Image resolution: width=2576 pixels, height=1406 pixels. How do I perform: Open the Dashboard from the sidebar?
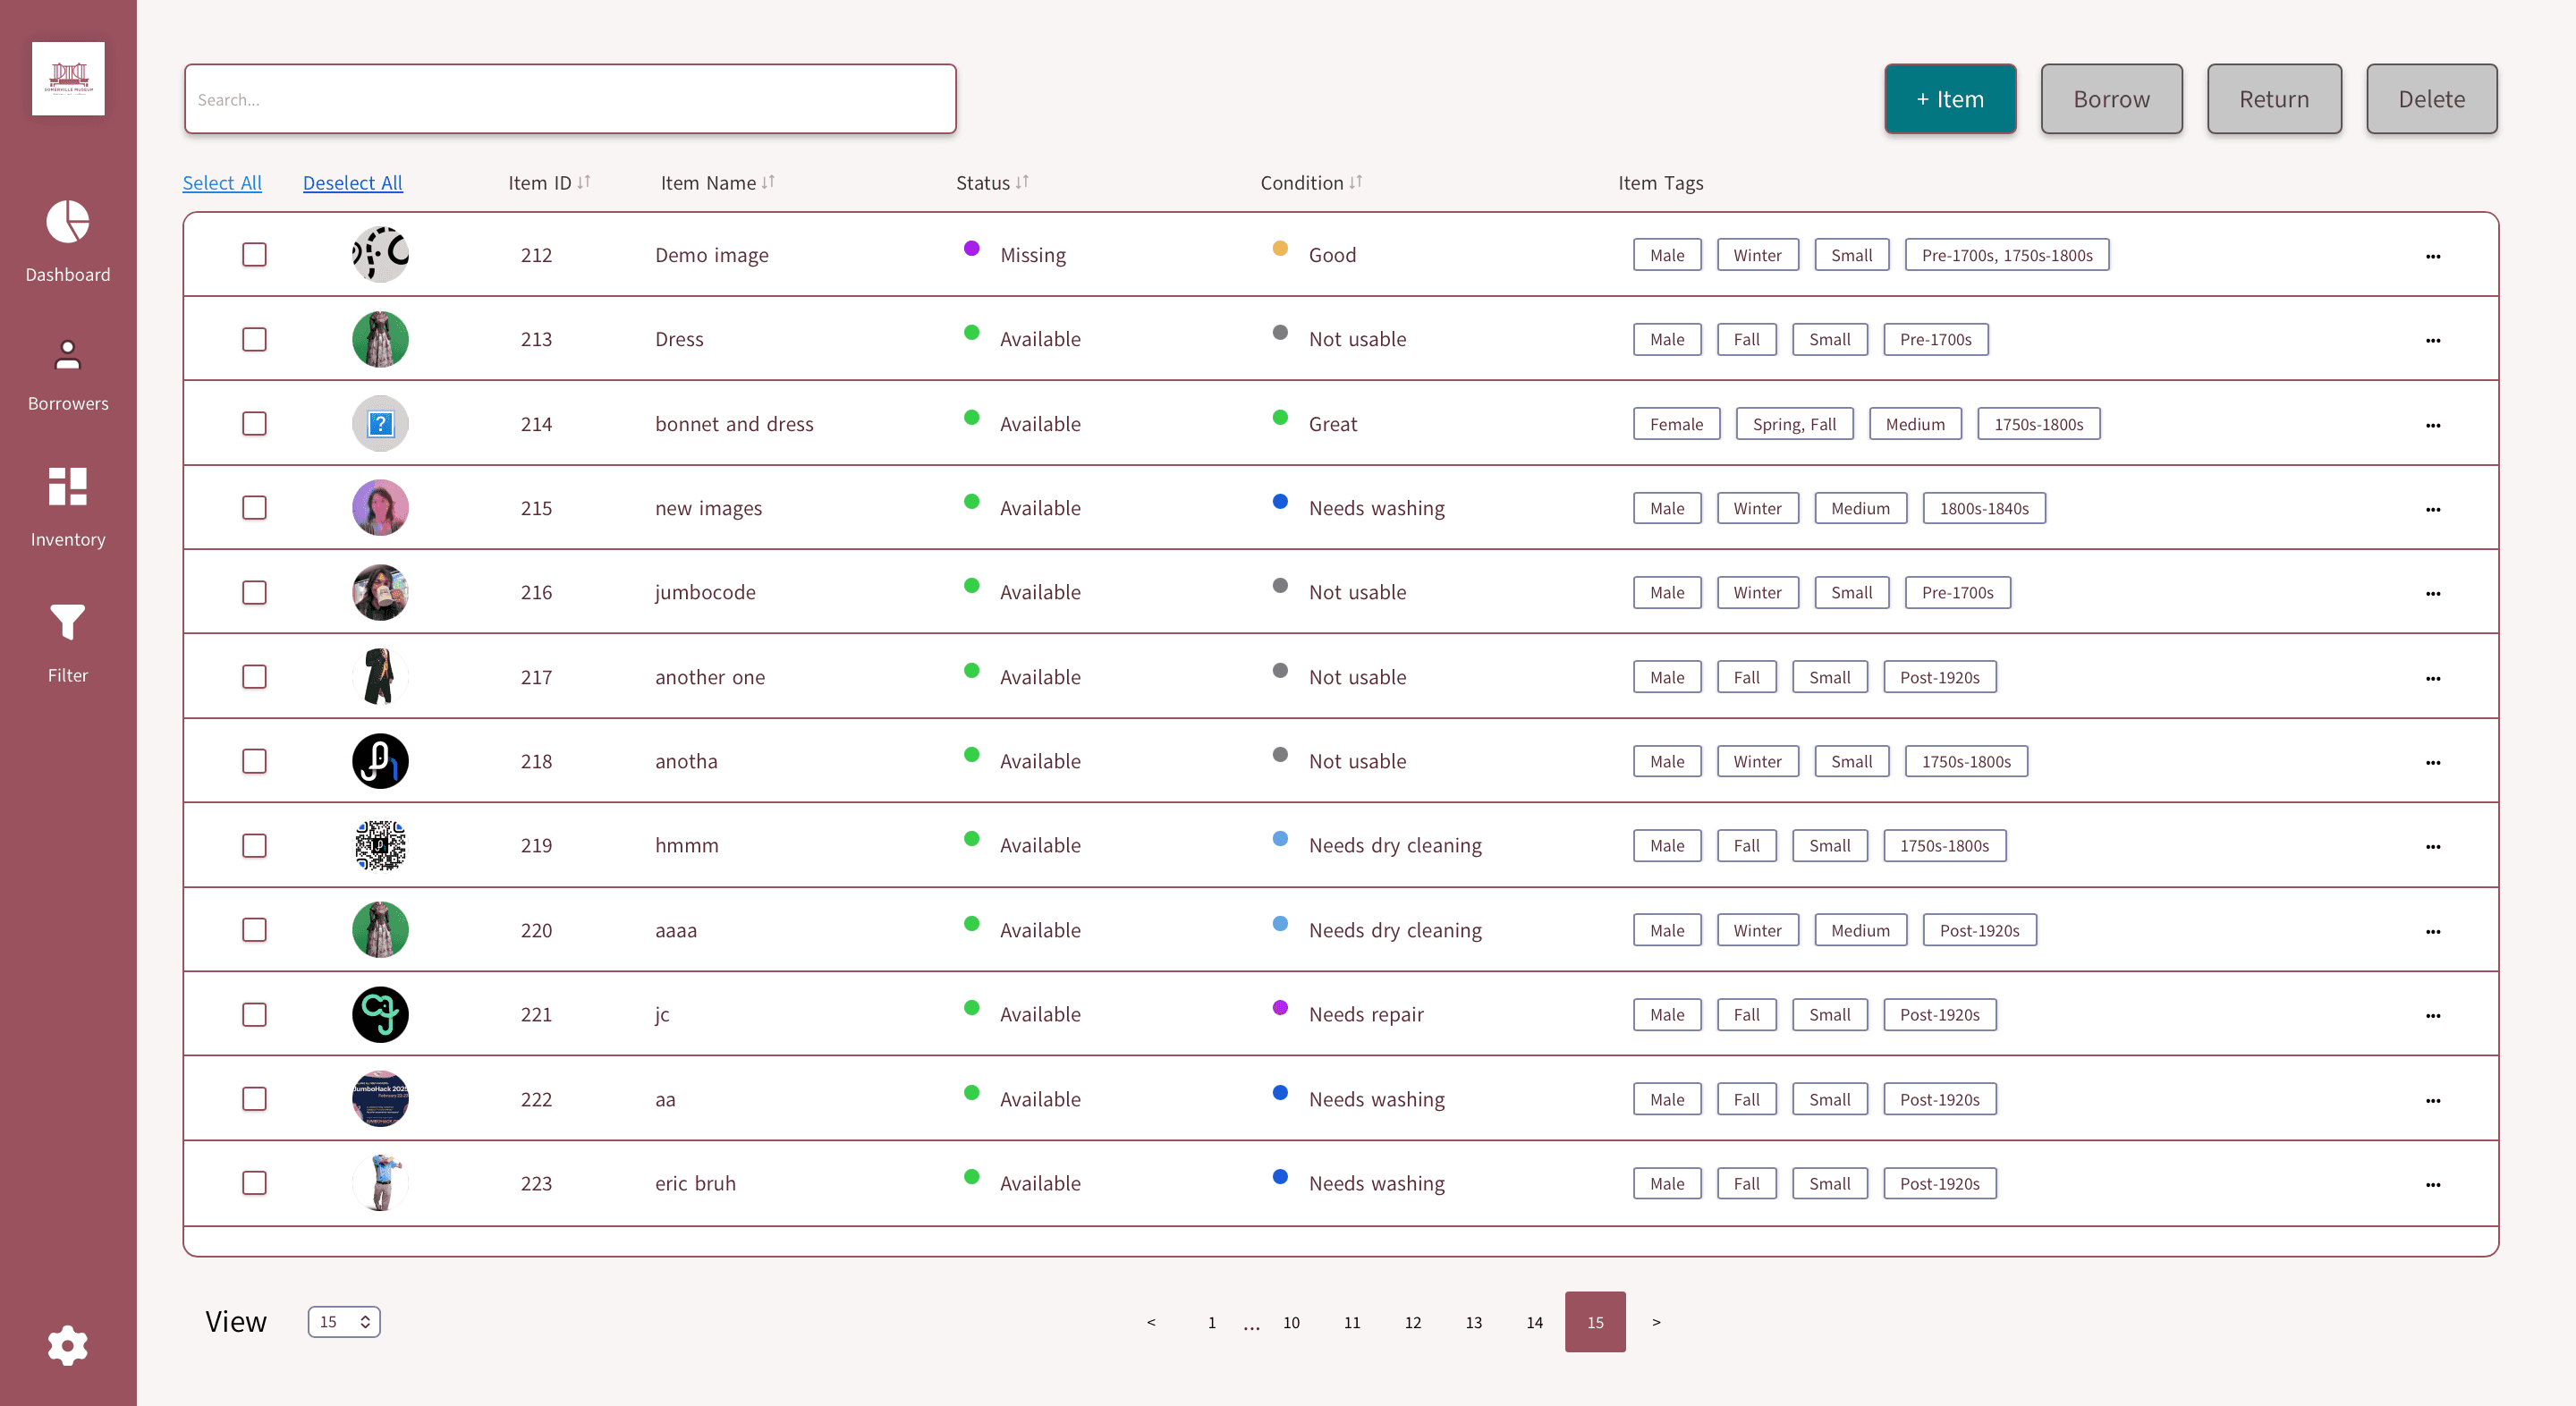67,240
